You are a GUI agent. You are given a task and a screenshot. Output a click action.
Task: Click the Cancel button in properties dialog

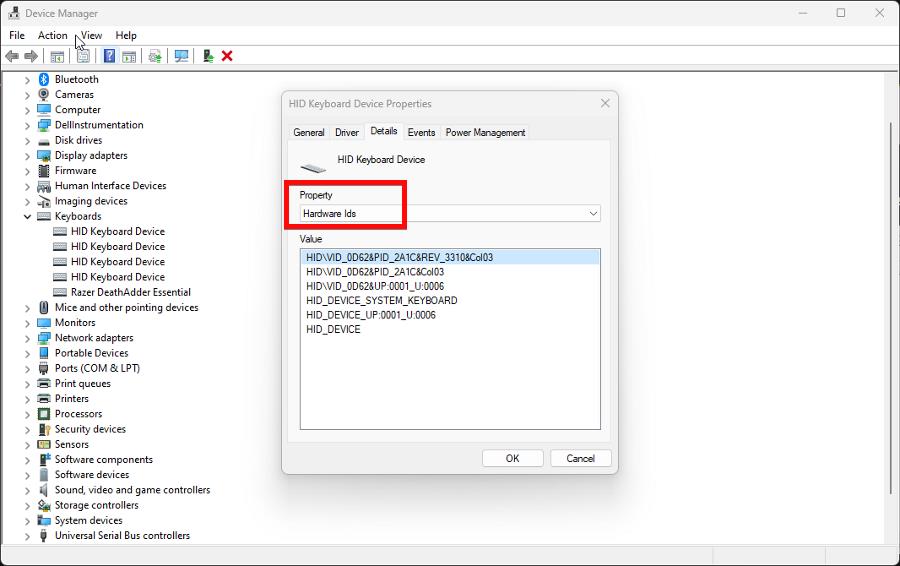coord(580,458)
